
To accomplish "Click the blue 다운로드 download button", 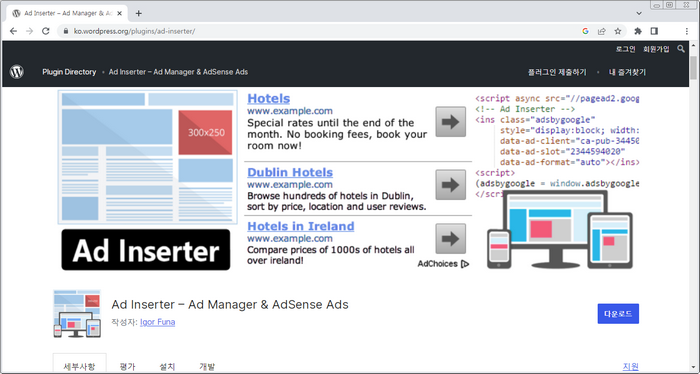I will tap(618, 314).
